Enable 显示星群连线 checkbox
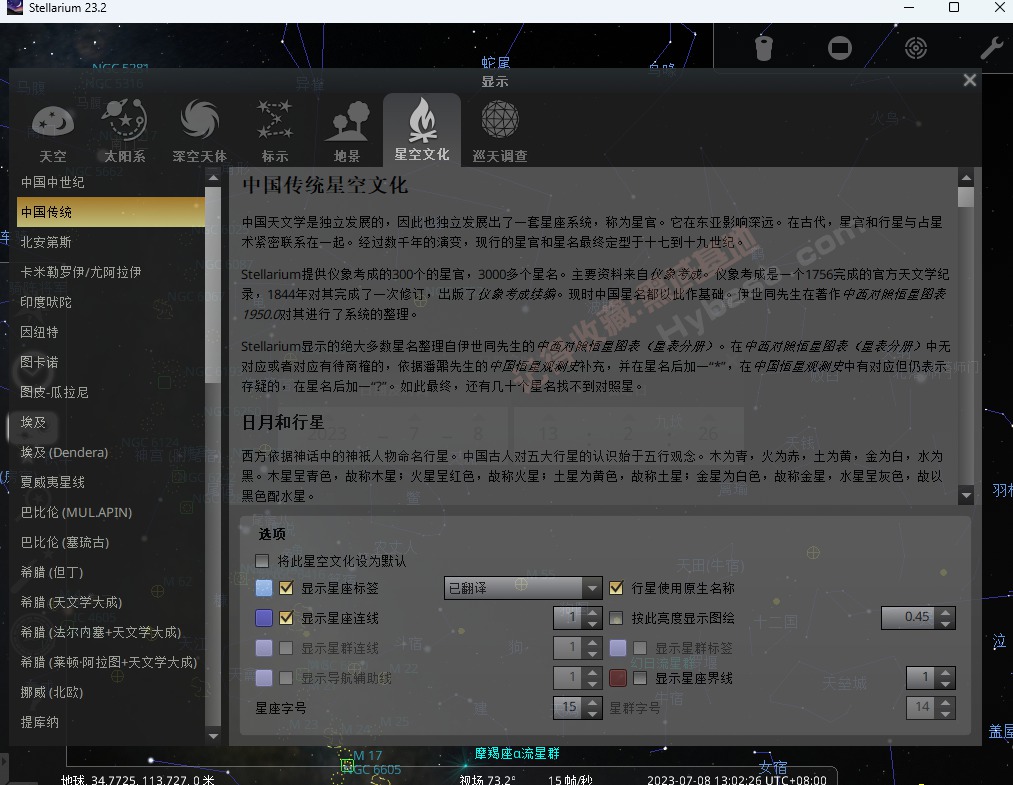Image resolution: width=1013 pixels, height=785 pixels. point(286,648)
